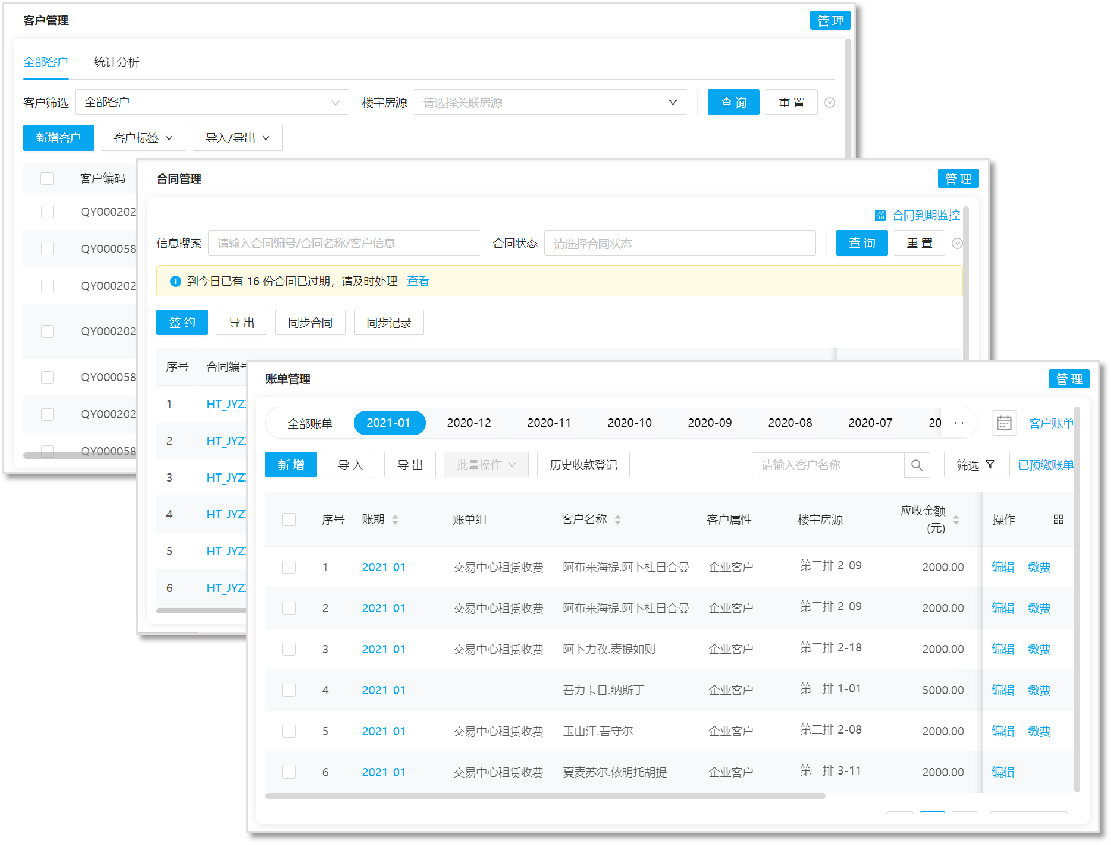This screenshot has height=845, width=1111.
Task: Open the 批量操作 dropdown in Bill Management
Action: (486, 465)
